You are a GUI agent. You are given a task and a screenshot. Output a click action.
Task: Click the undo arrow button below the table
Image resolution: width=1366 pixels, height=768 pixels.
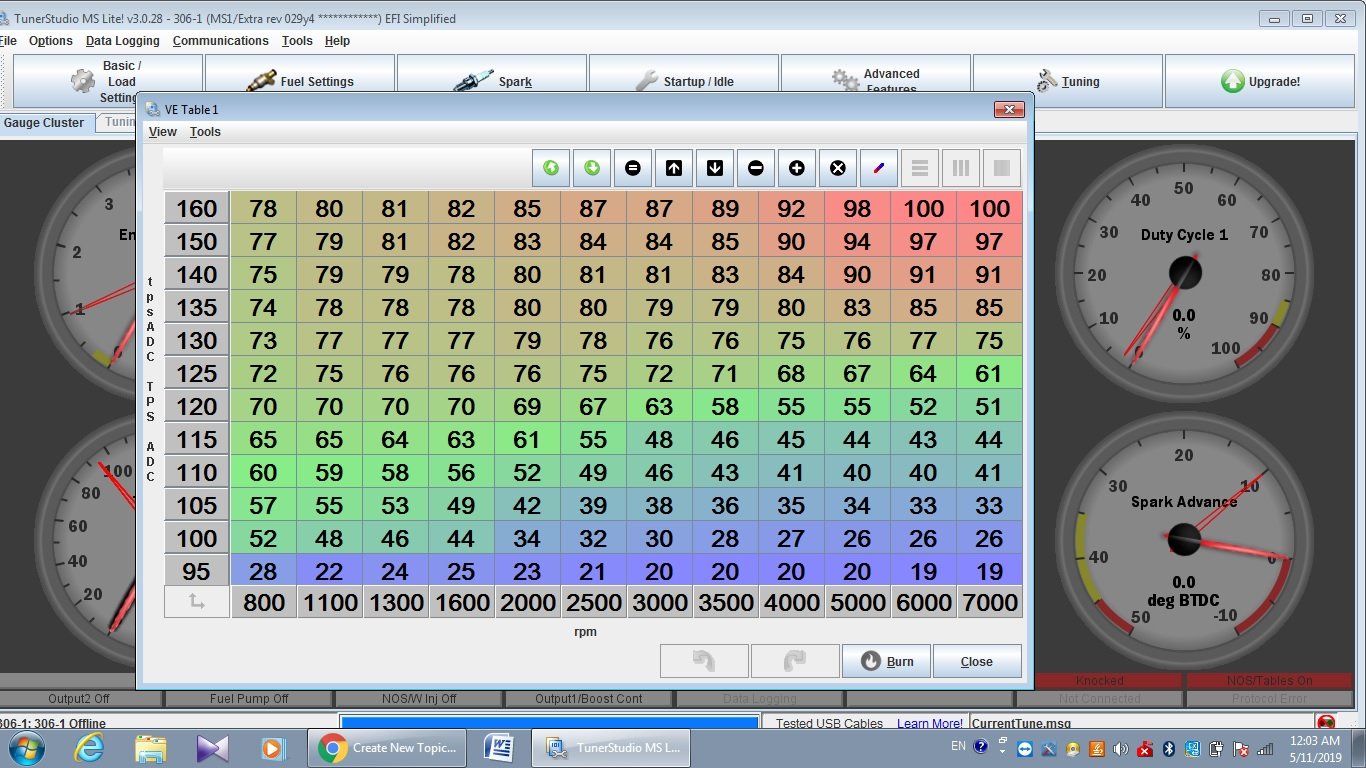[704, 661]
